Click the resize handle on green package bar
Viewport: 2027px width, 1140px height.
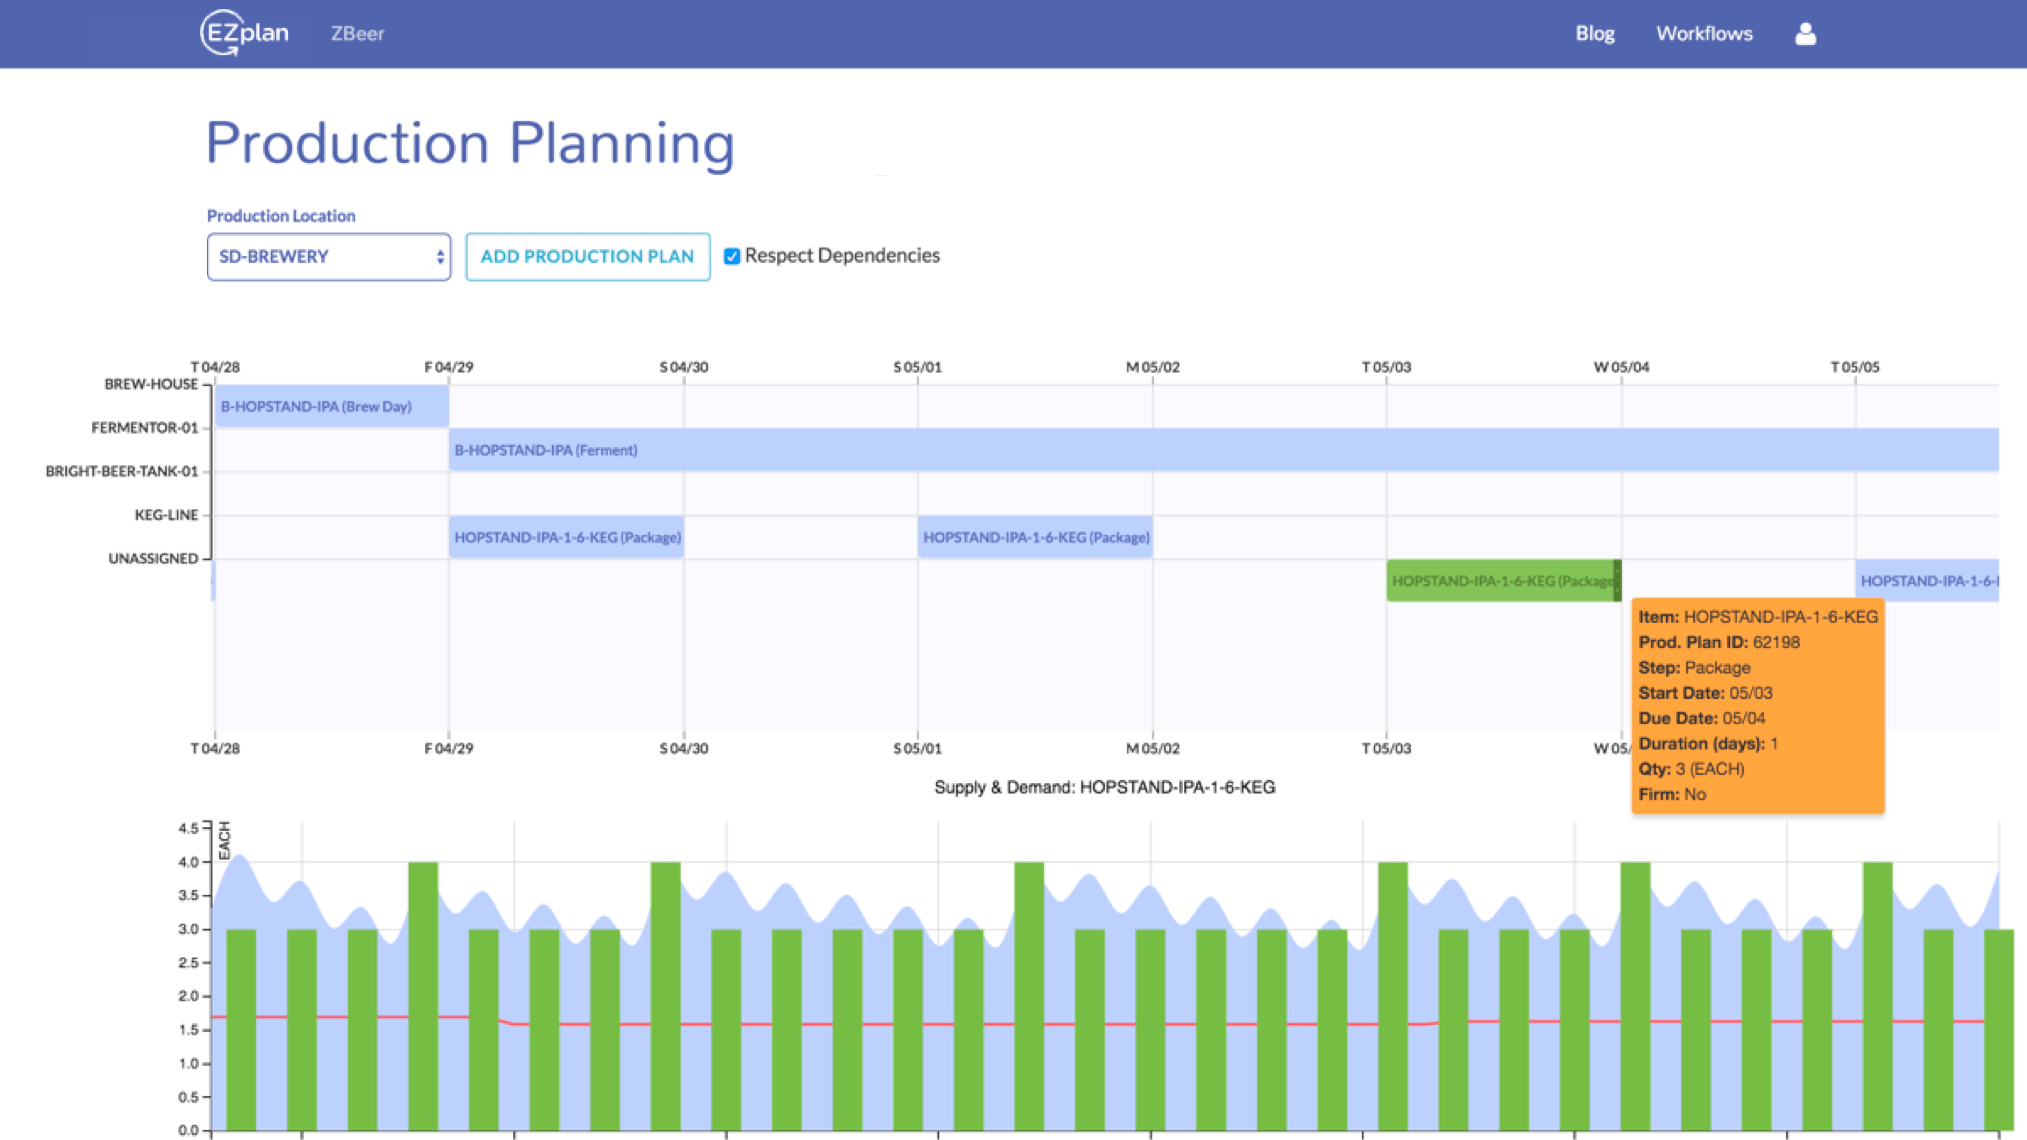coord(1617,581)
